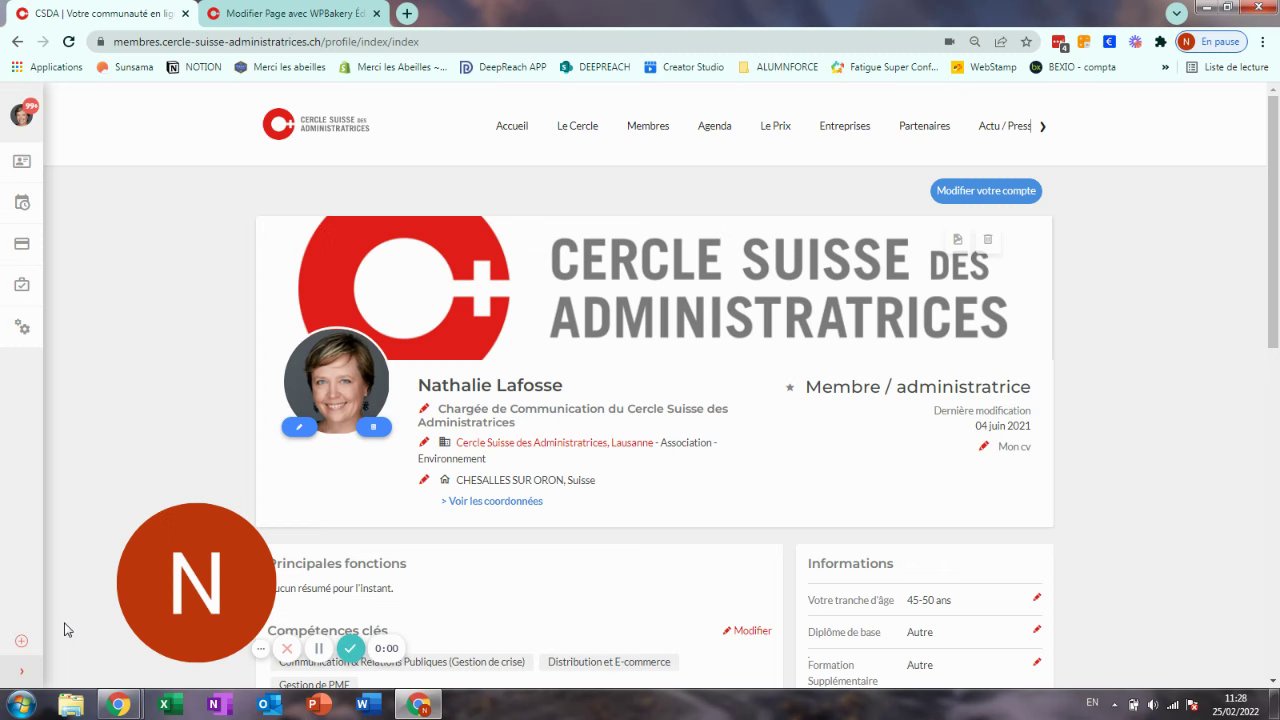This screenshot has width=1280, height=720.
Task: Open the Extensions puzzle icon
Action: 1160,42
